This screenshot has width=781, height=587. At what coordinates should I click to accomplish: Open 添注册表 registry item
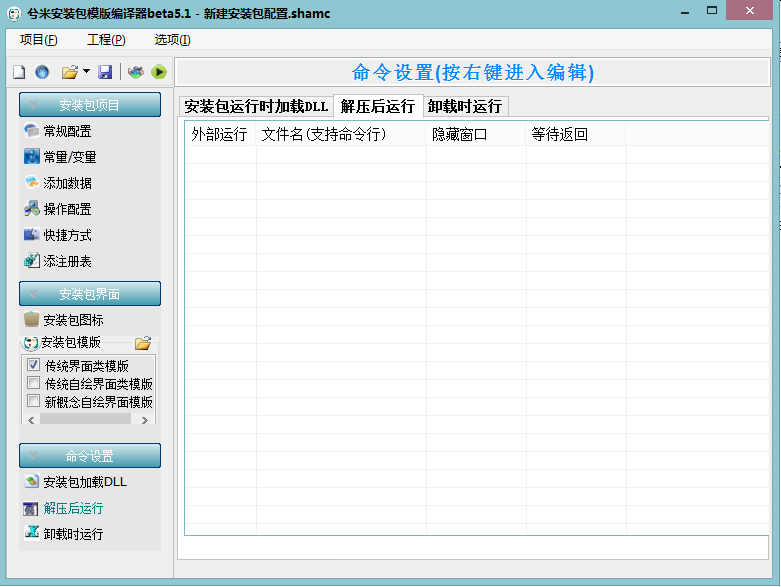click(x=67, y=261)
